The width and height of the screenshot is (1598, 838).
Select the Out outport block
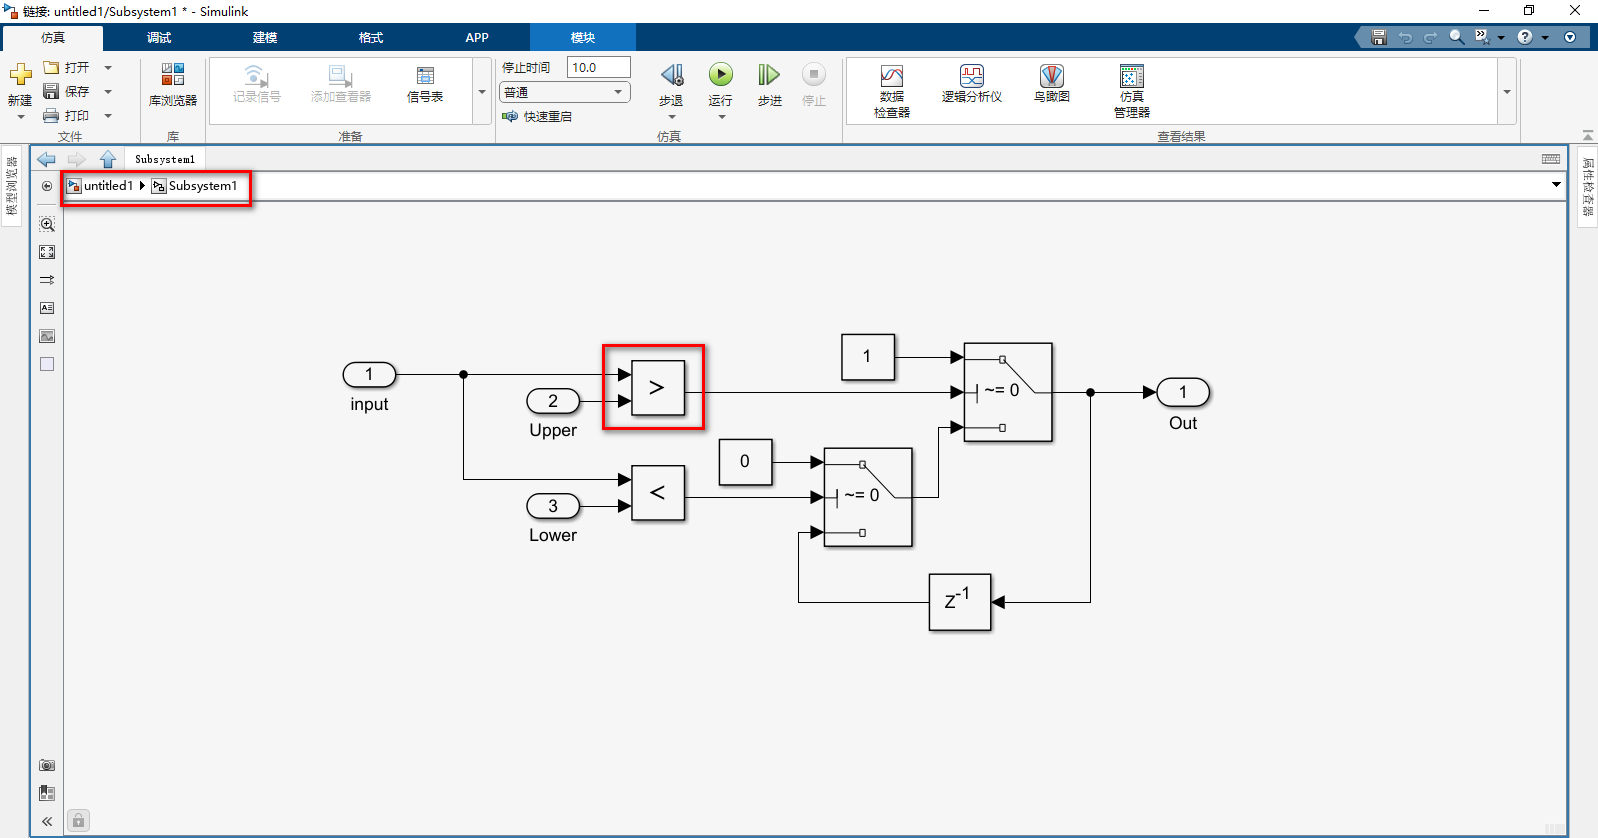[x=1183, y=393]
